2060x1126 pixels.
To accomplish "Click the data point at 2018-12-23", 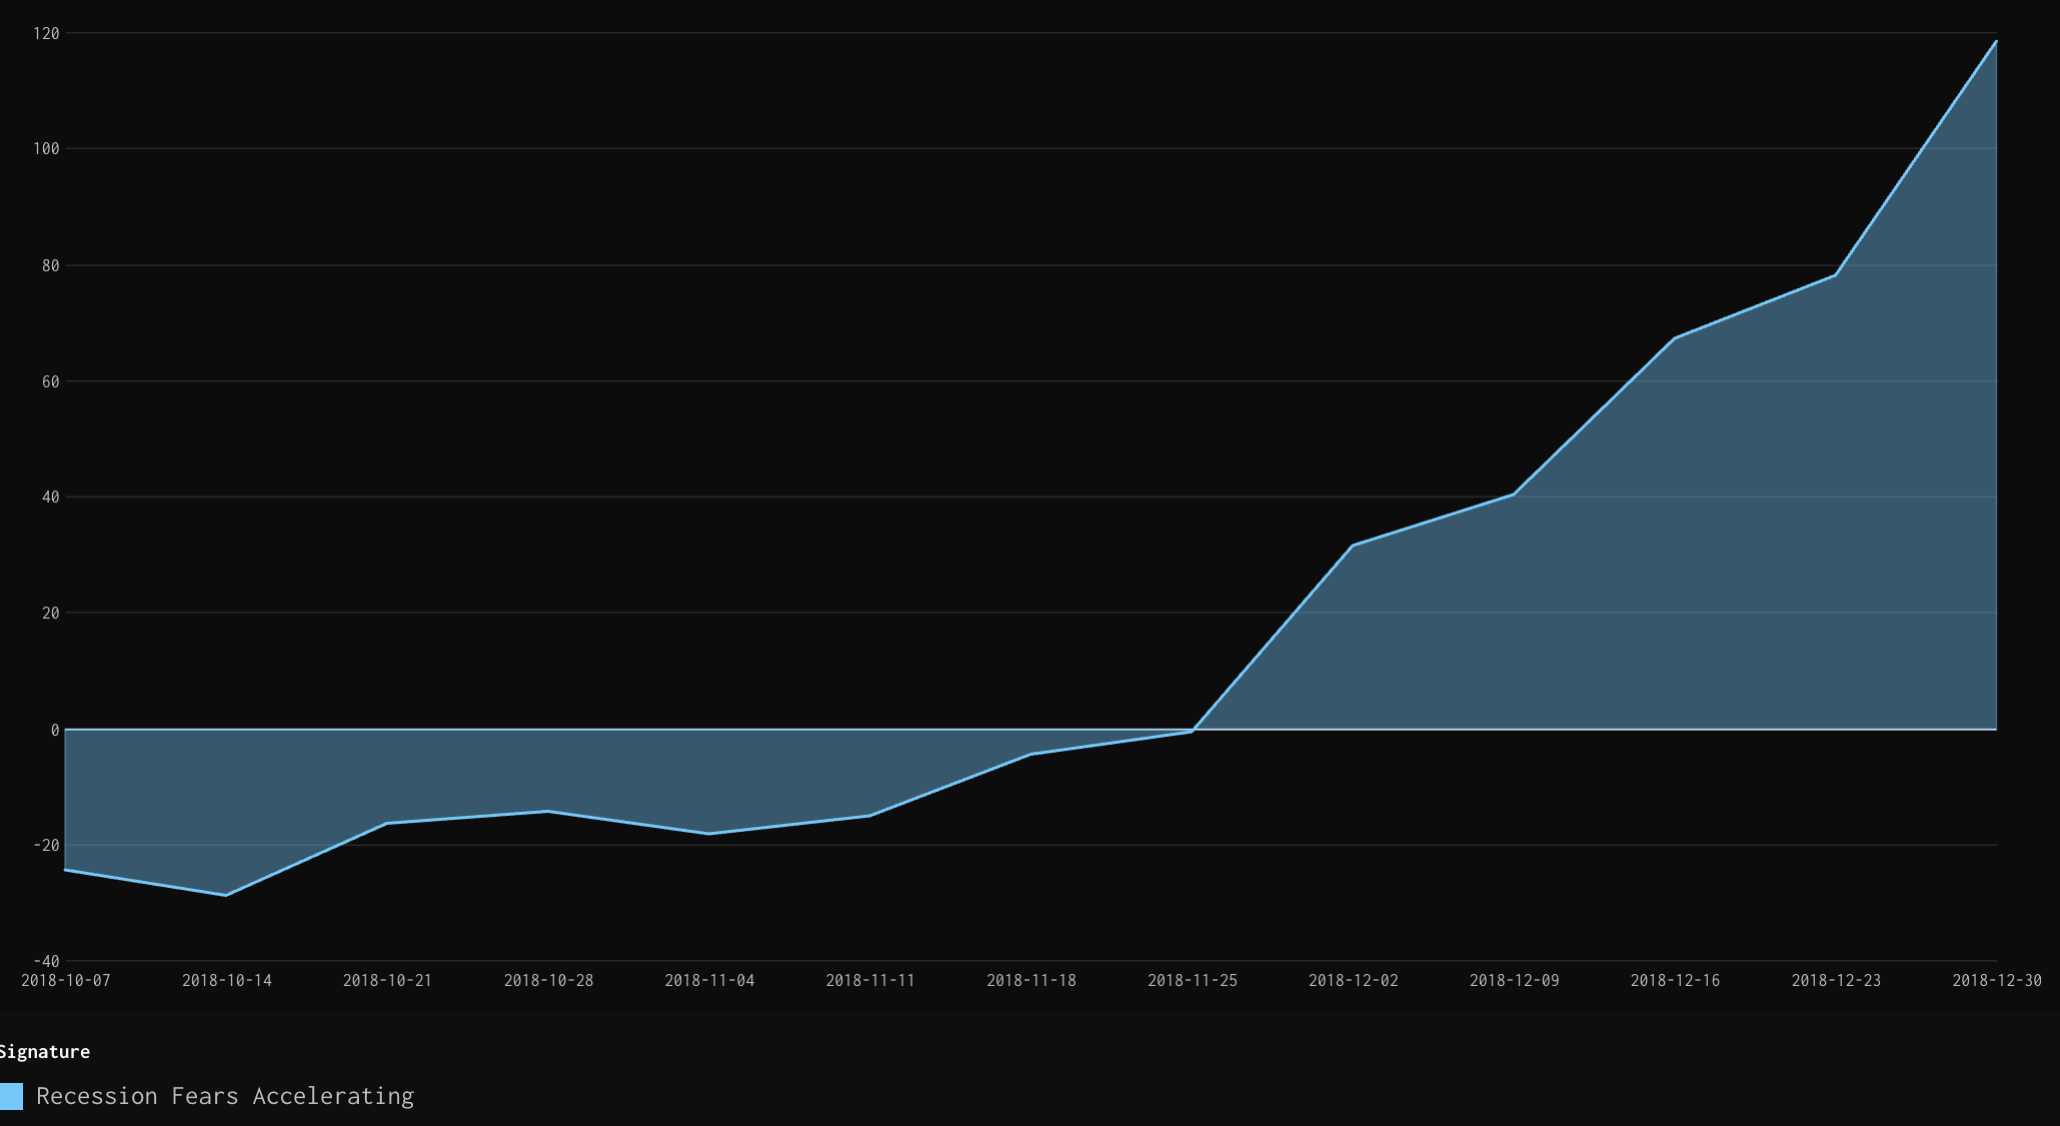I will 1835,275.
